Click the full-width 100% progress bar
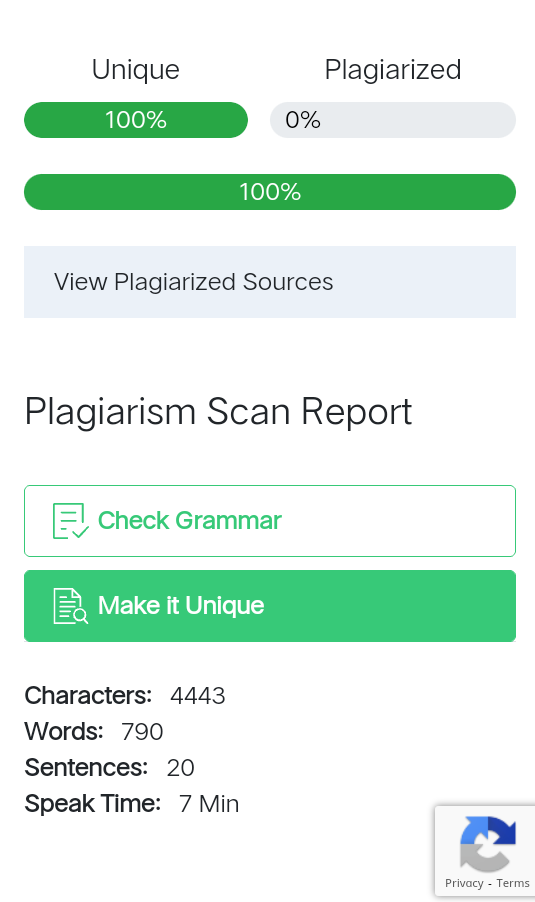 point(270,192)
